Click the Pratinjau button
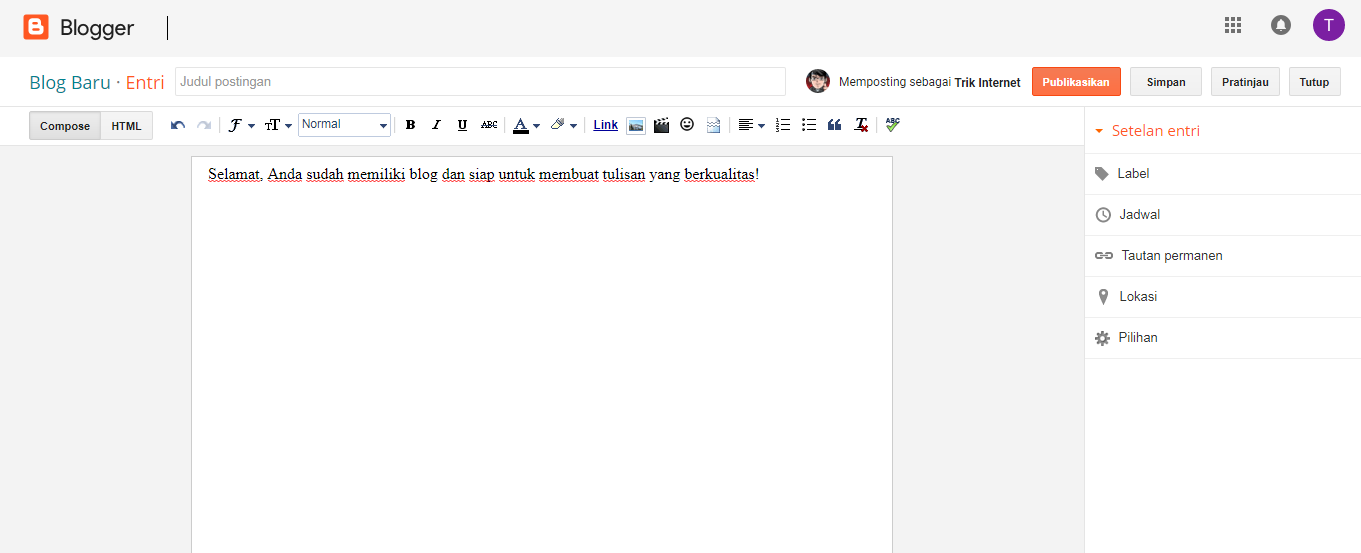Image resolution: width=1361 pixels, height=553 pixels. tap(1245, 82)
